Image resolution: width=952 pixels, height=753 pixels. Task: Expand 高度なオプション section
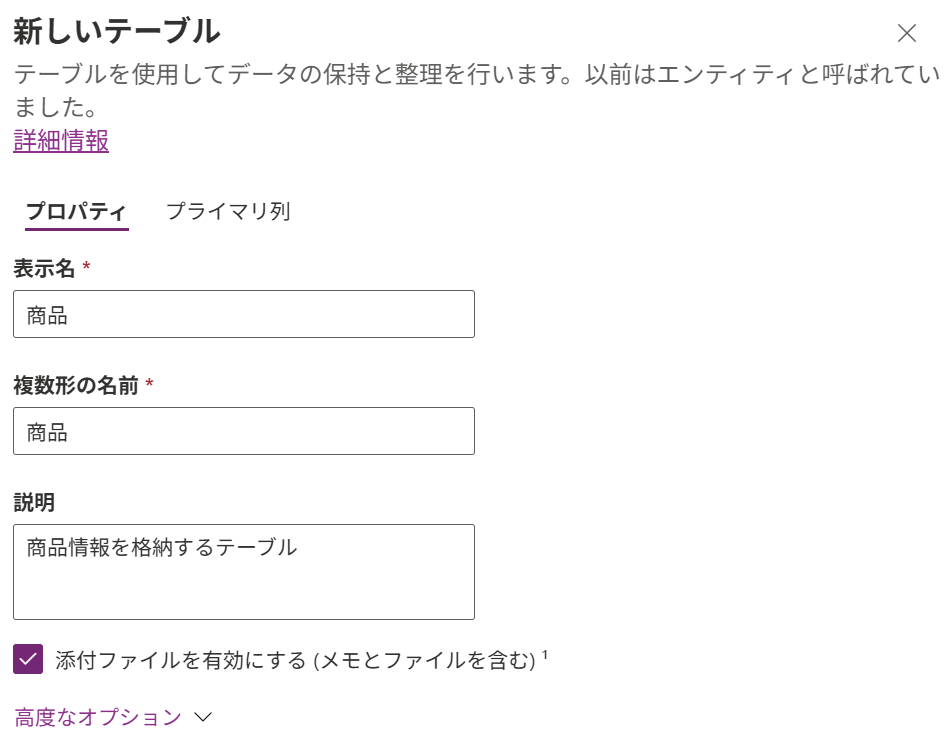(x=98, y=717)
